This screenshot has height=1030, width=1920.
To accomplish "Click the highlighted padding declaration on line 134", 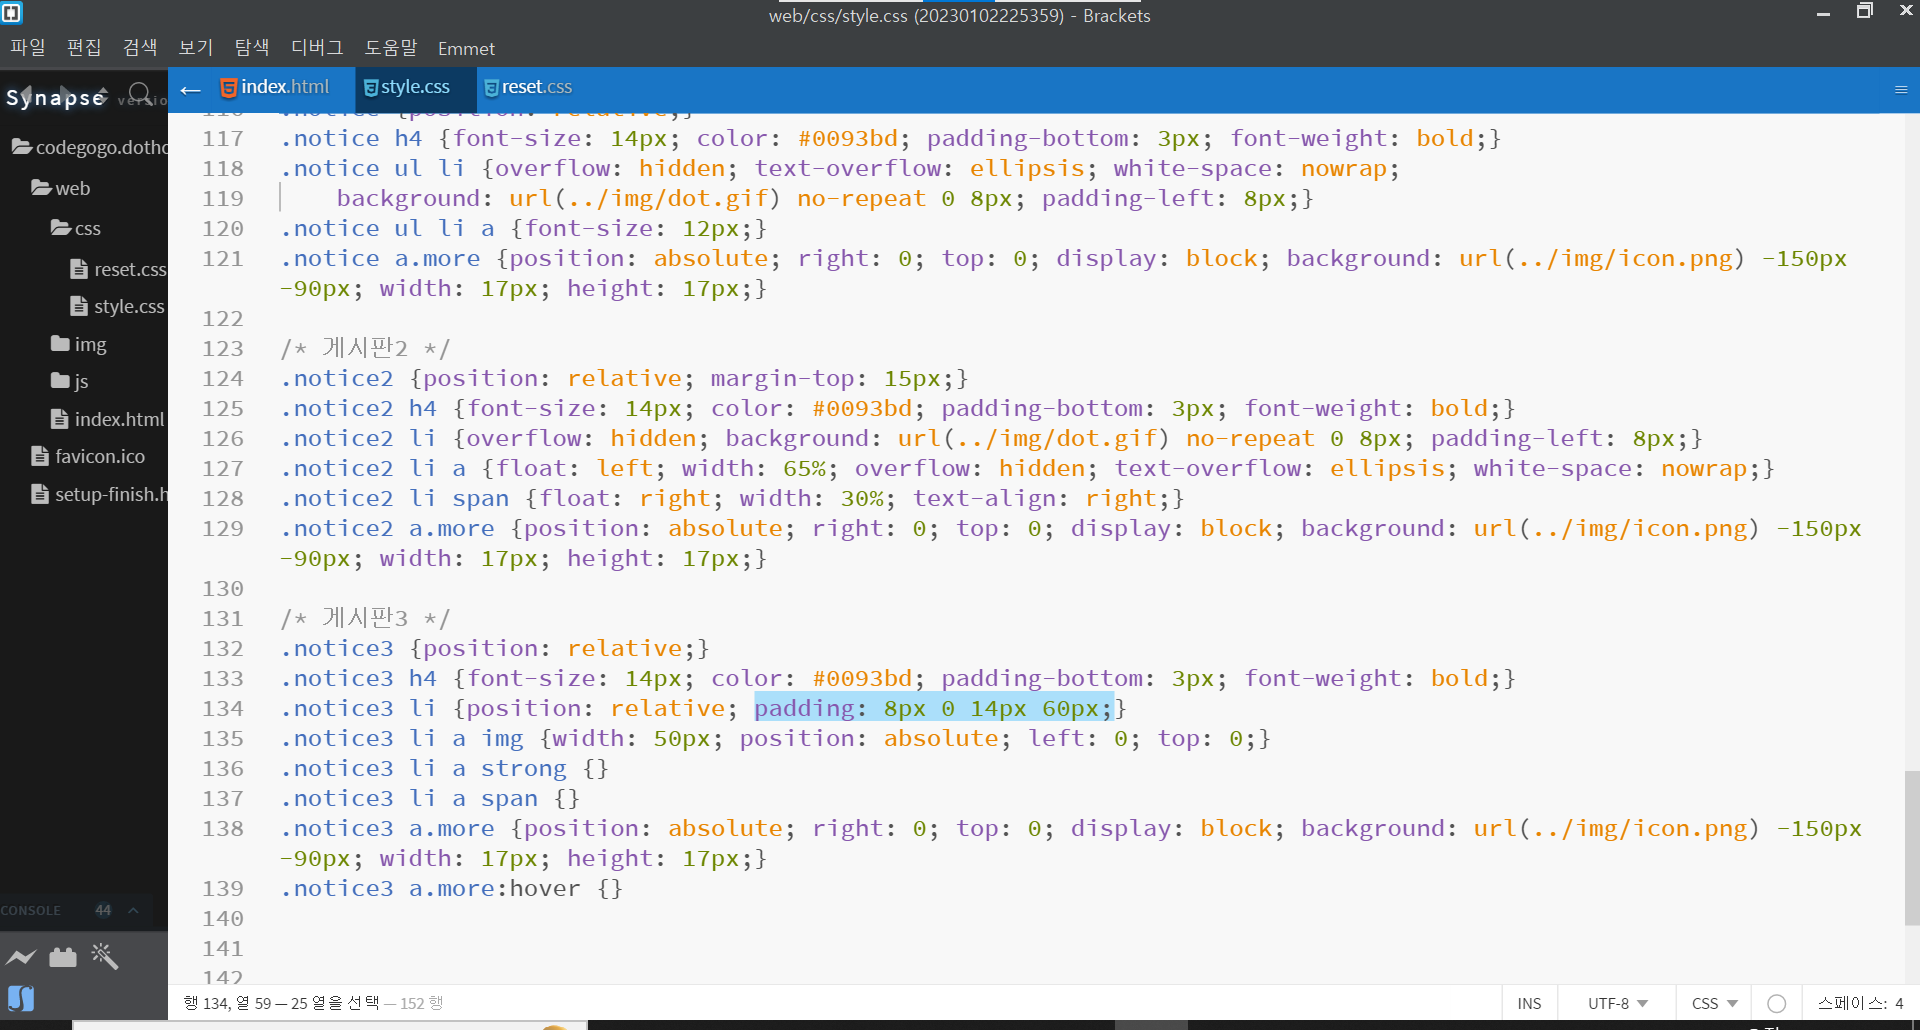I will 934,708.
